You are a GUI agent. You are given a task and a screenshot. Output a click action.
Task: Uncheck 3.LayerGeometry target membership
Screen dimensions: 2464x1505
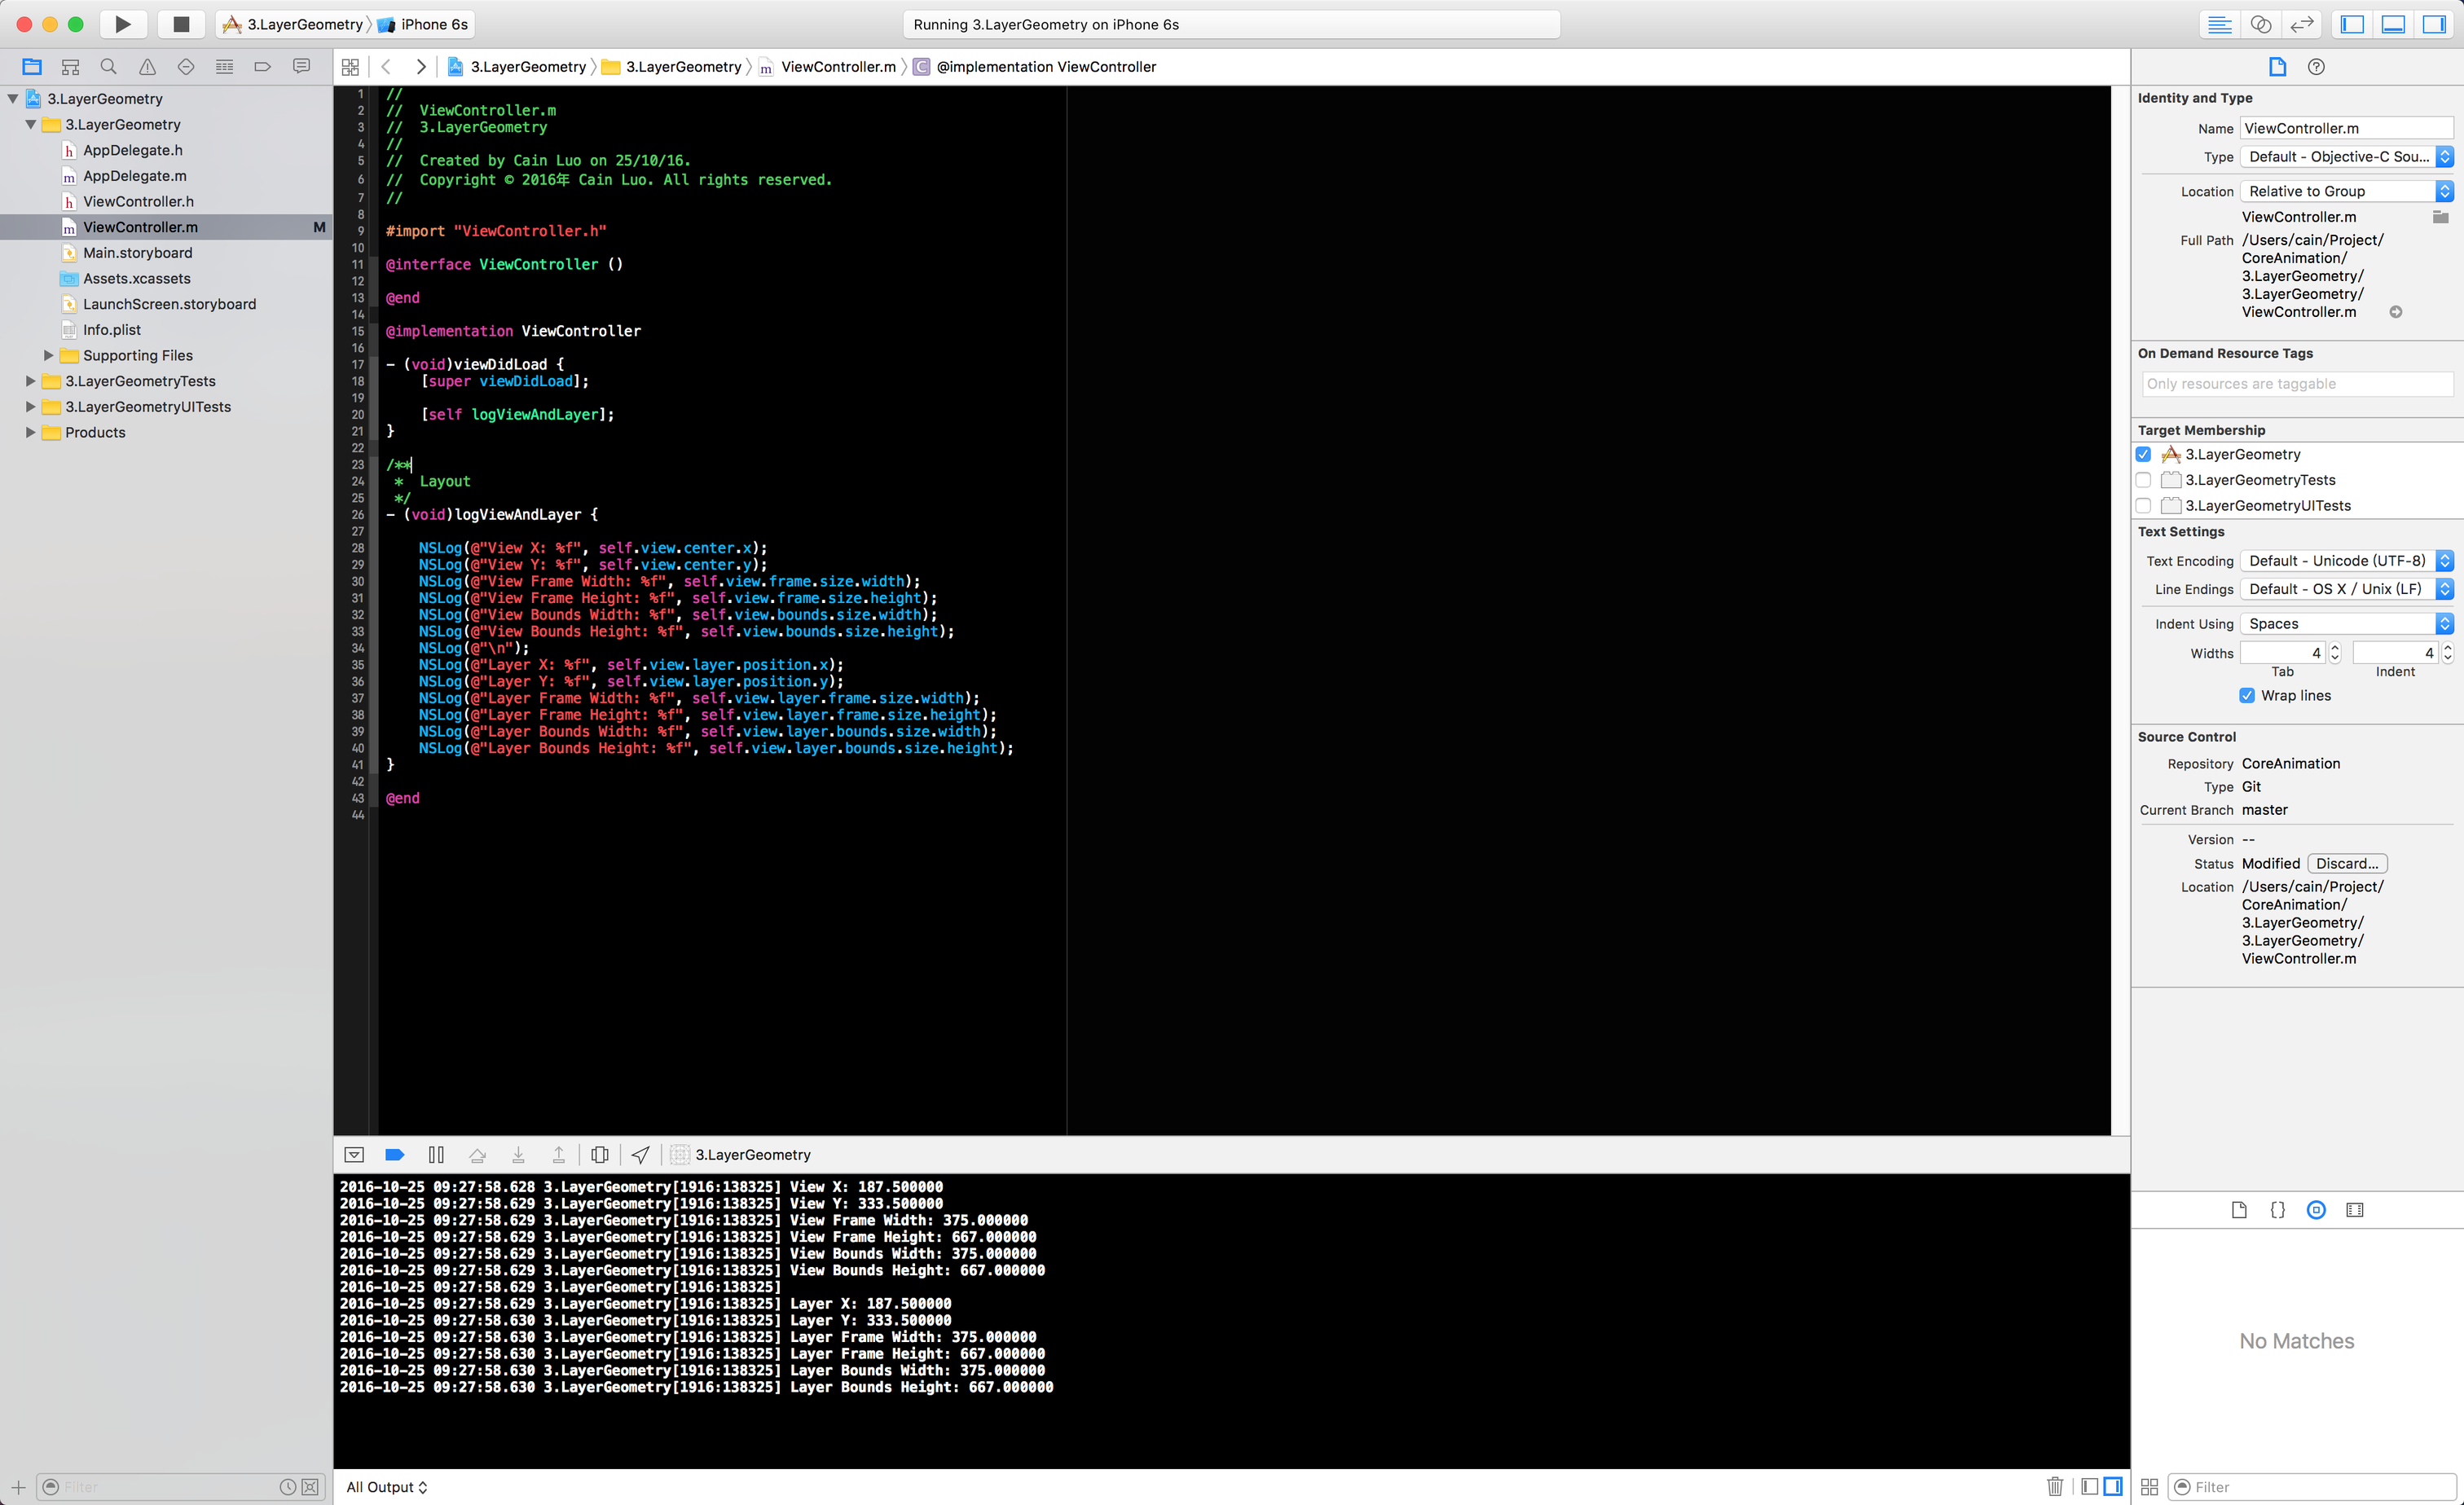click(x=2143, y=455)
